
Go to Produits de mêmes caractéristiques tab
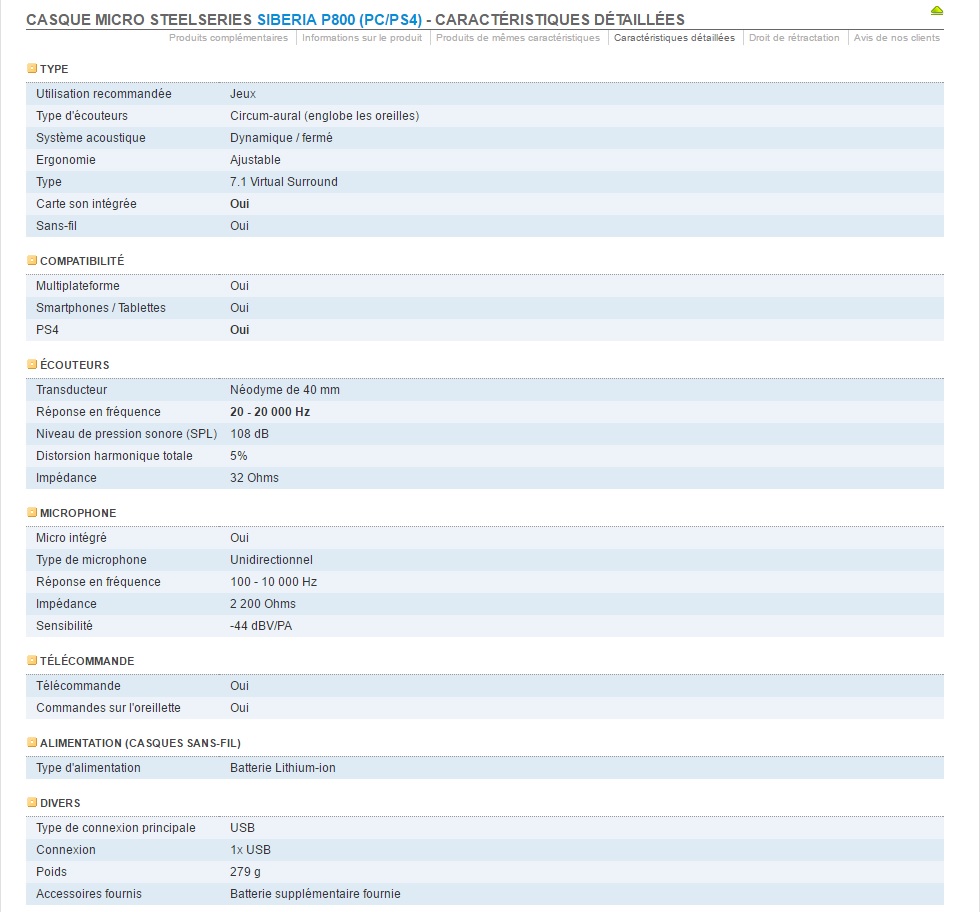click(518, 38)
